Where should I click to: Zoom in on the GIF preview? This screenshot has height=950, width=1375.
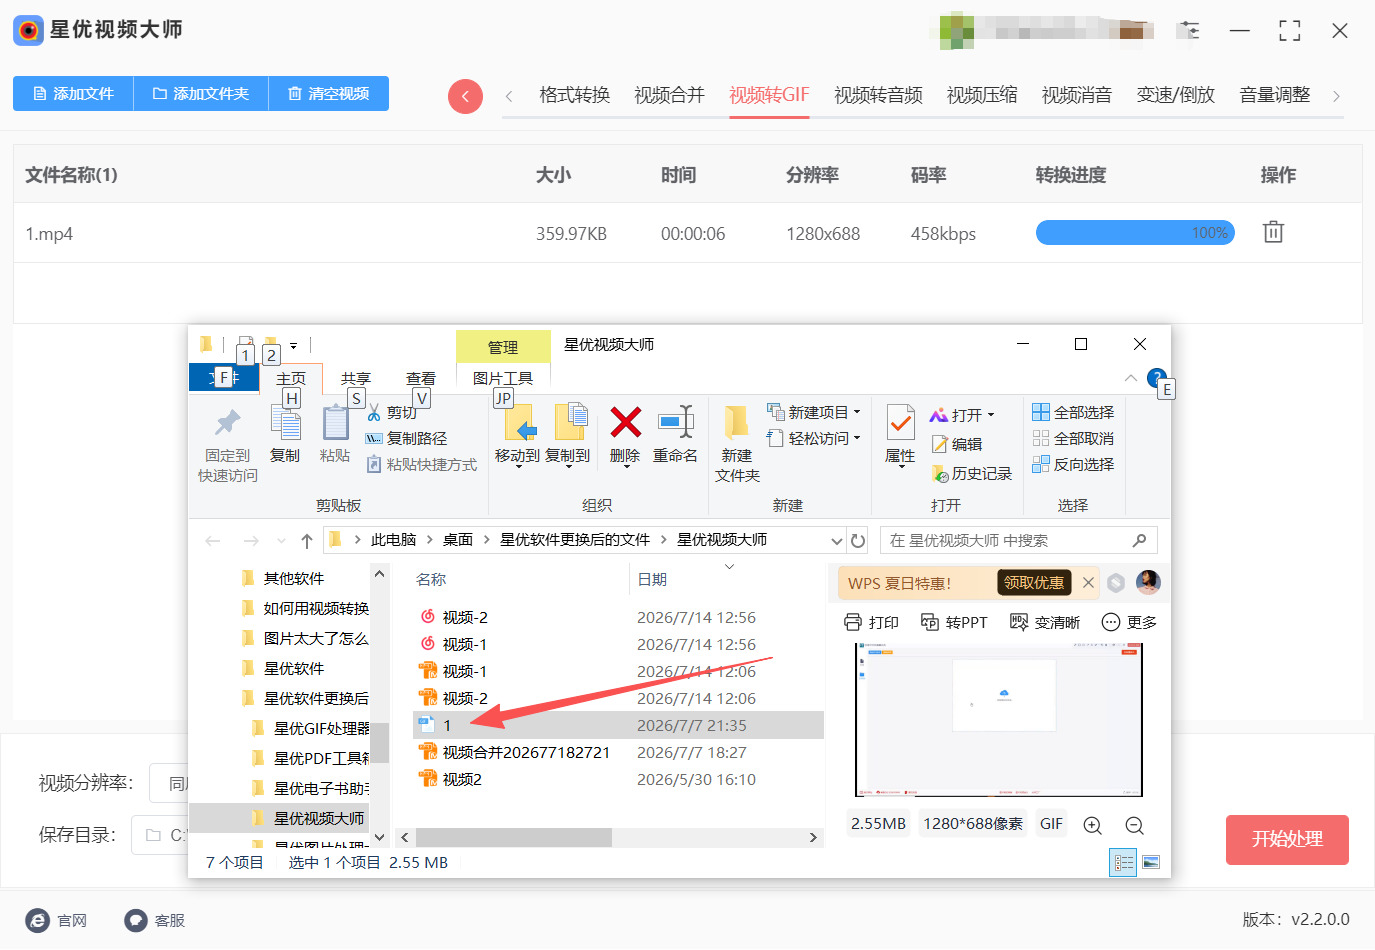click(x=1092, y=825)
